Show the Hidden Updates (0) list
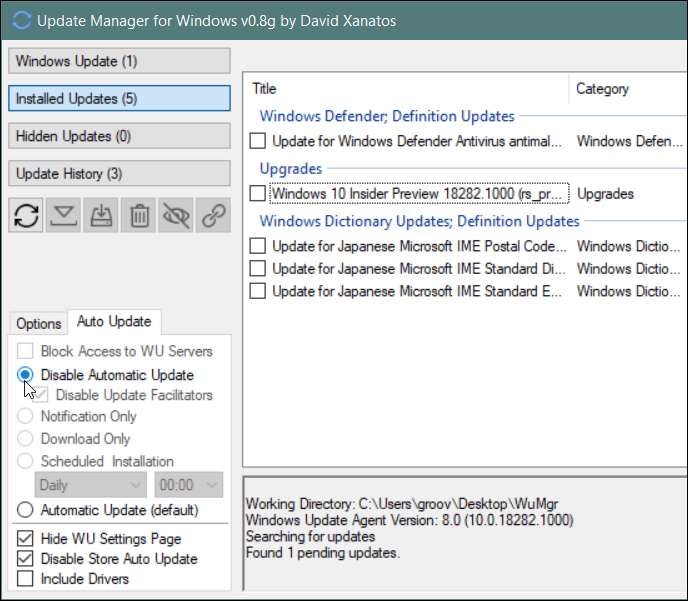 pyautogui.click(x=119, y=136)
